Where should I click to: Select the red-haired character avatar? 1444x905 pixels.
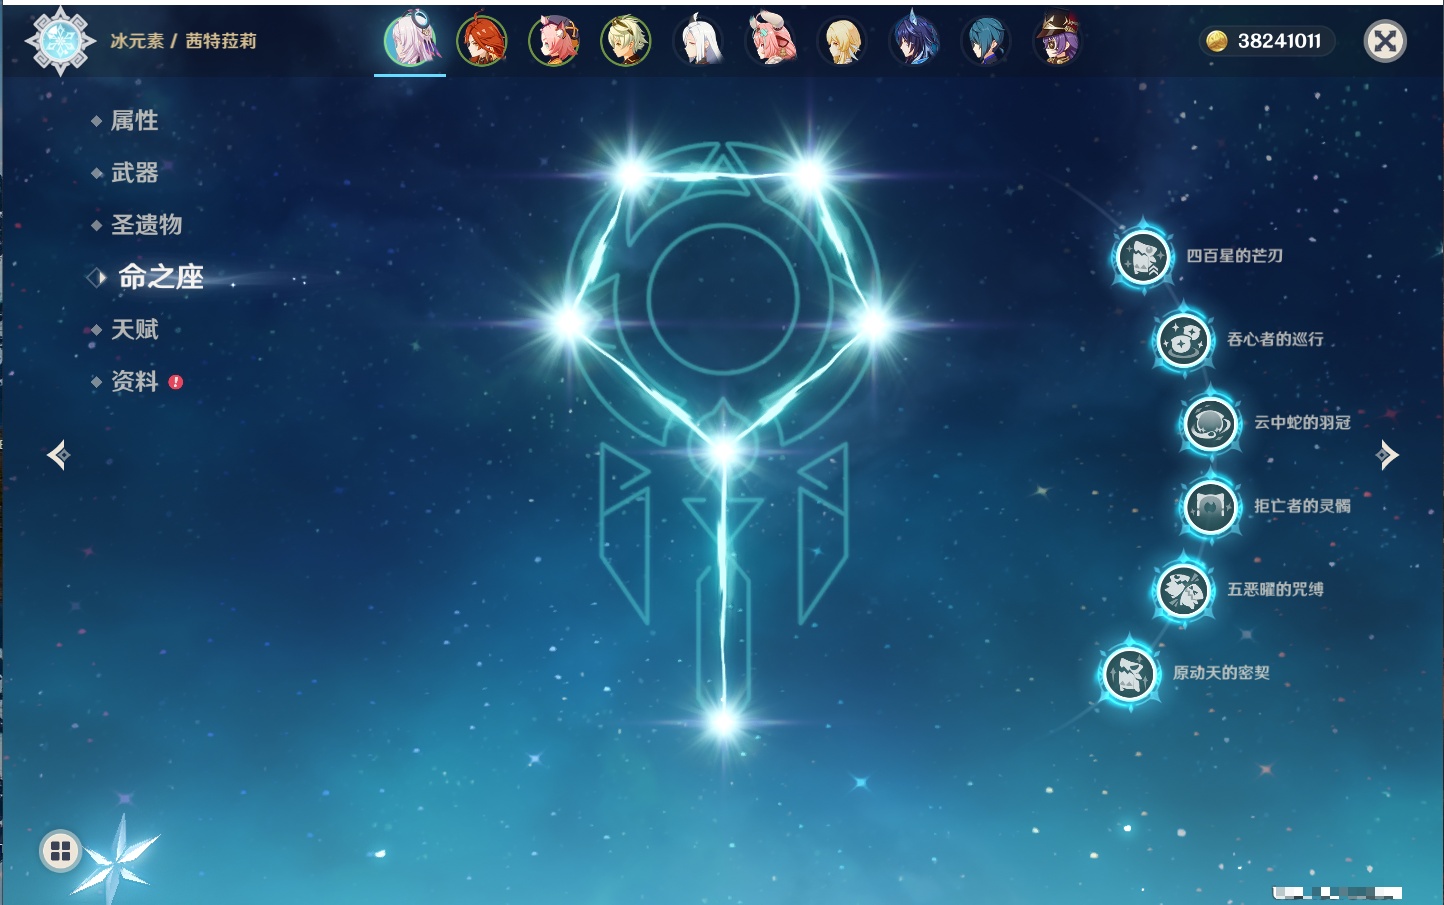(x=482, y=41)
